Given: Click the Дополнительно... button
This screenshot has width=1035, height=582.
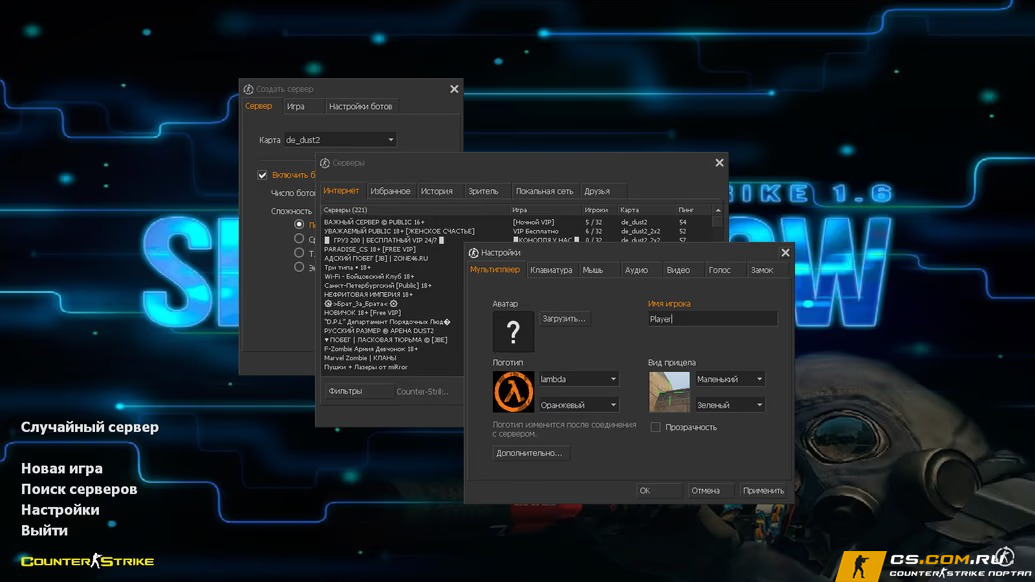Looking at the screenshot, I should click(529, 453).
